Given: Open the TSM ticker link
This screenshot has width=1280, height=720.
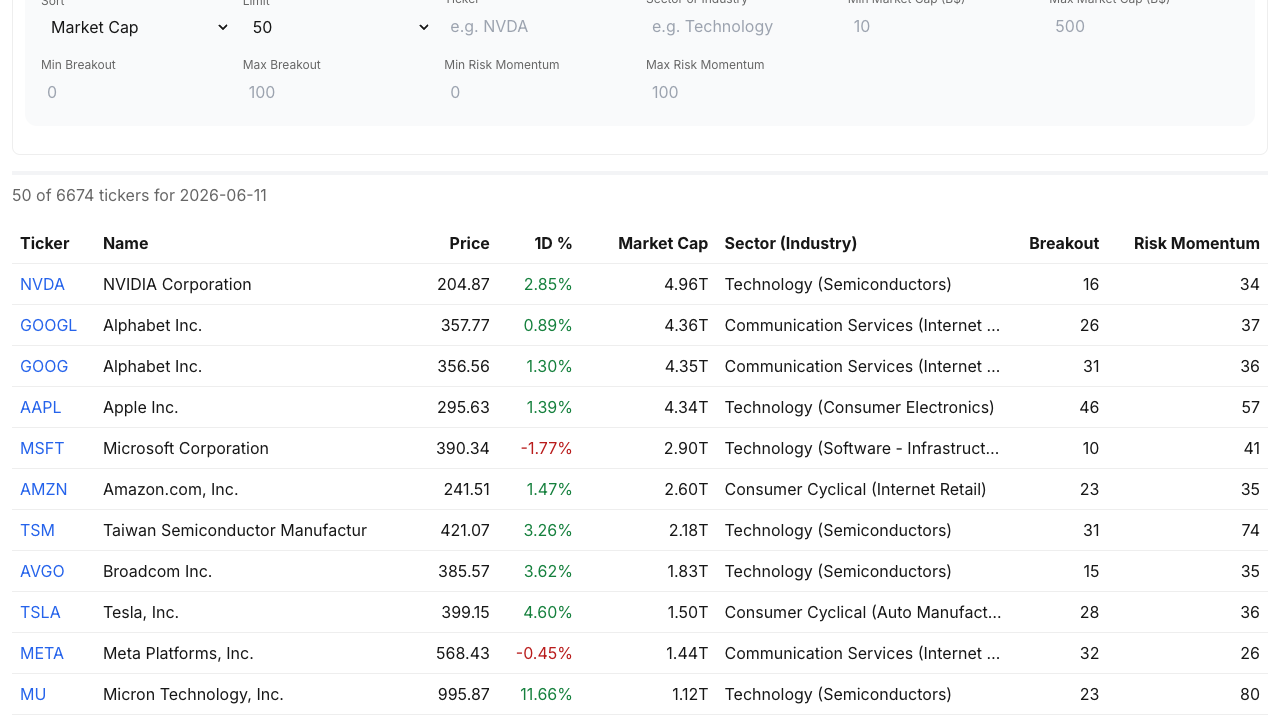Looking at the screenshot, I should pos(37,530).
